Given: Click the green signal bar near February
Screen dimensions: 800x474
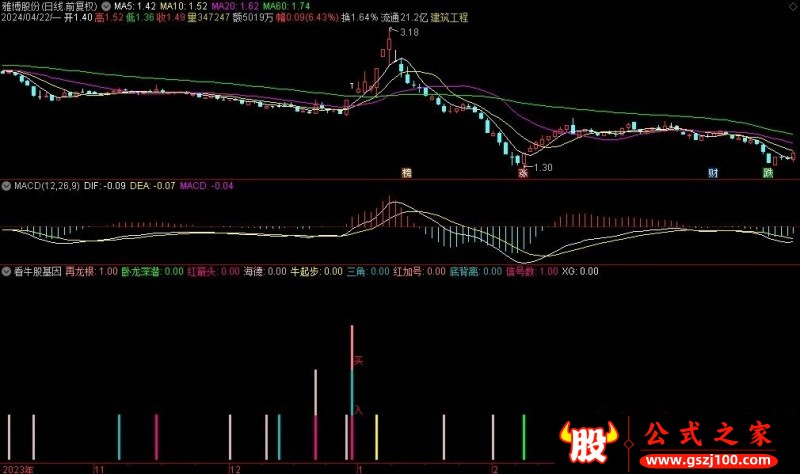Looking at the screenshot, I should [524, 437].
